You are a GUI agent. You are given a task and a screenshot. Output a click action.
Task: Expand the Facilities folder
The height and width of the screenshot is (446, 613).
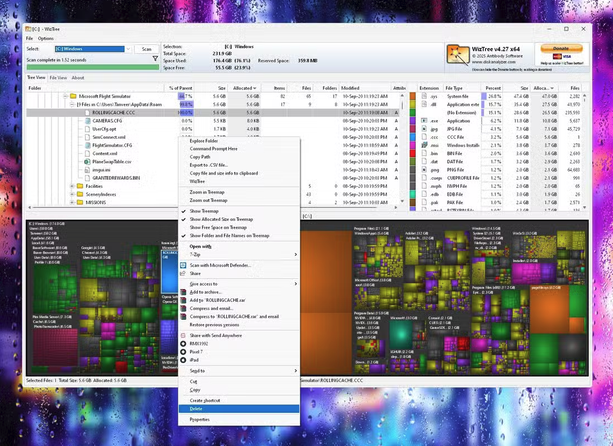72,186
